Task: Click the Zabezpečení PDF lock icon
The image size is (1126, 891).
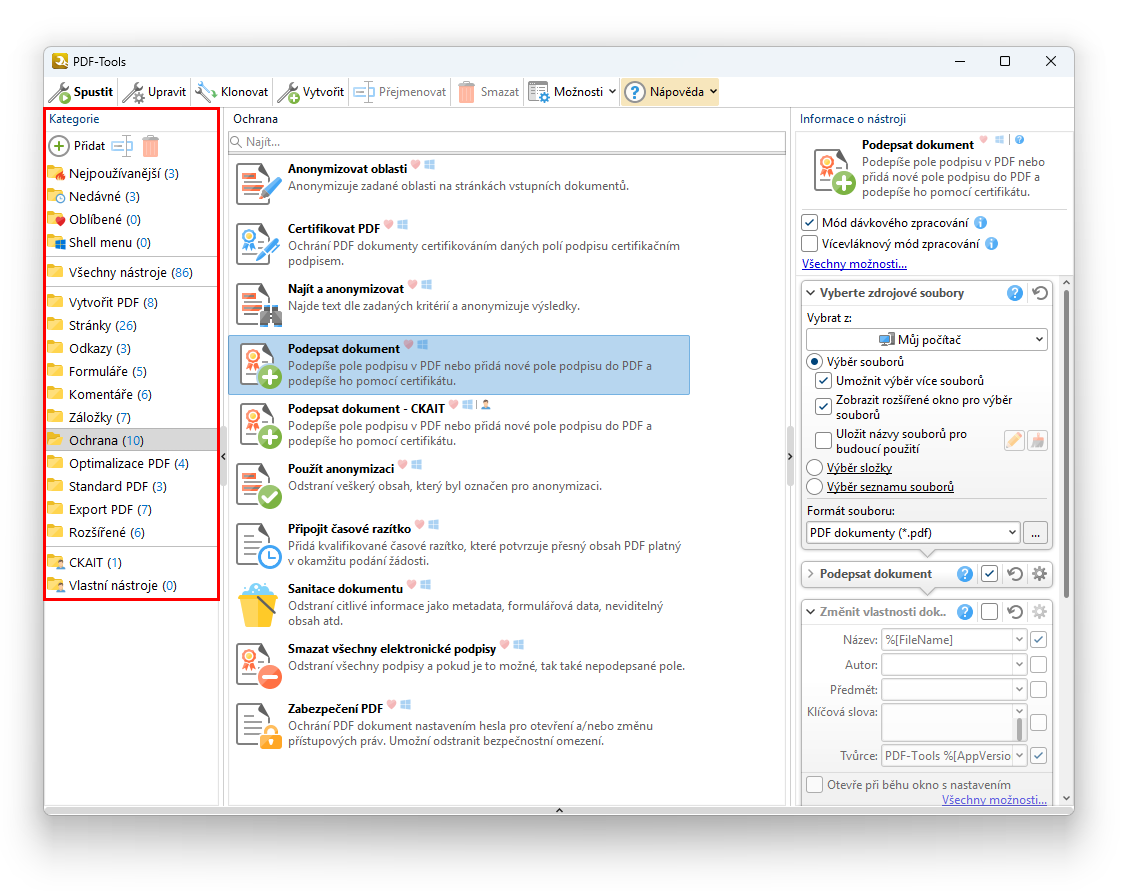Action: (x=259, y=726)
